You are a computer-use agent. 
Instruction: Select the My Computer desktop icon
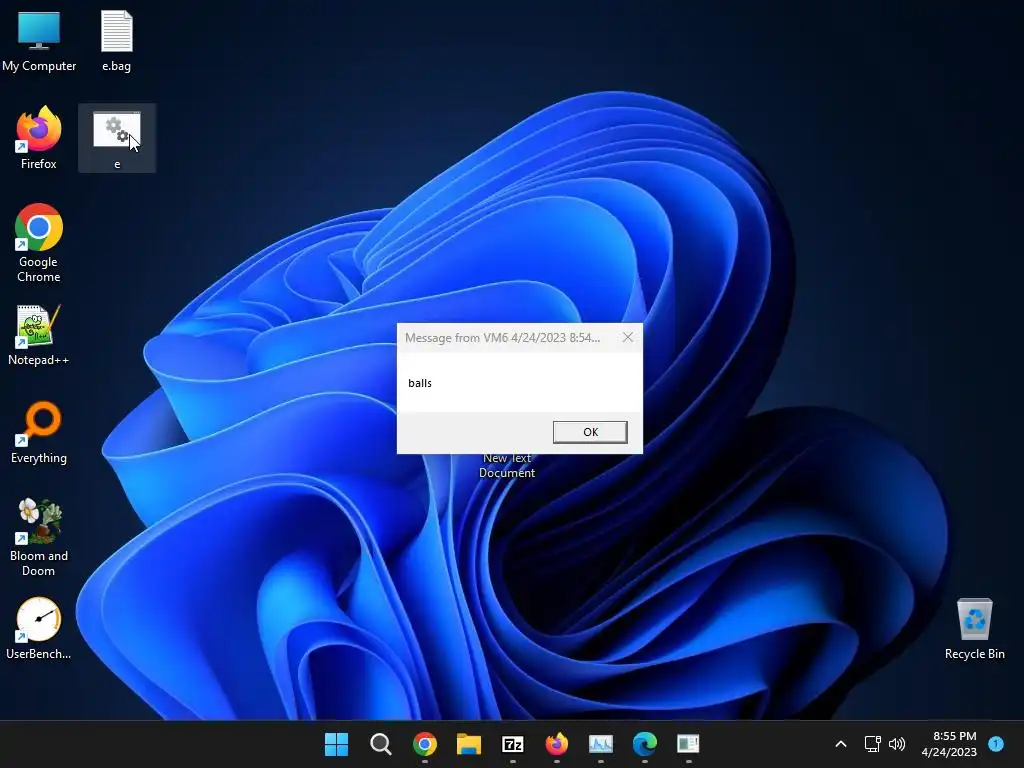pos(39,40)
